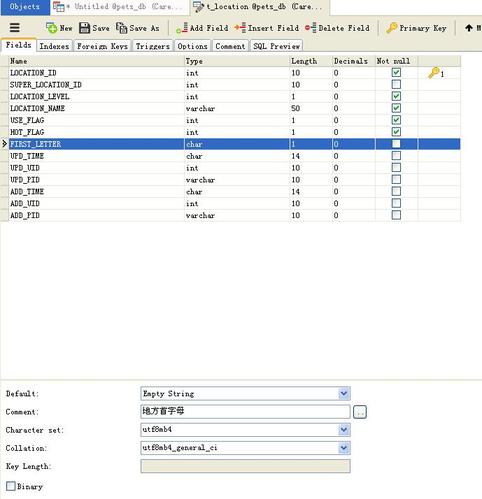This screenshot has width=482, height=499.
Task: Click the Move Up arrow icon
Action: point(469,28)
